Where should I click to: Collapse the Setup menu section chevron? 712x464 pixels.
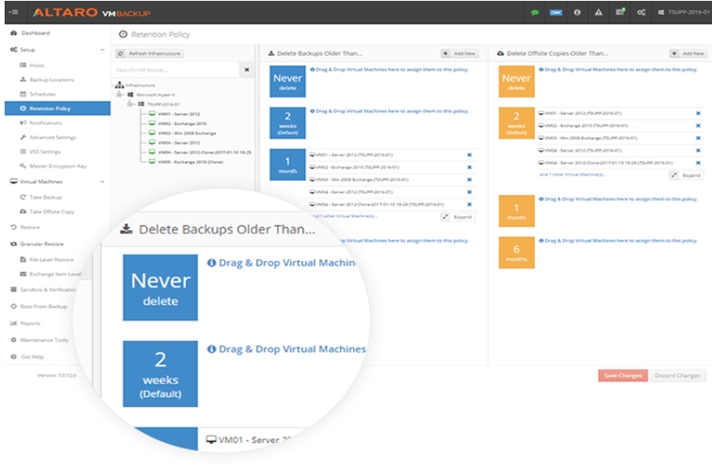(x=102, y=50)
